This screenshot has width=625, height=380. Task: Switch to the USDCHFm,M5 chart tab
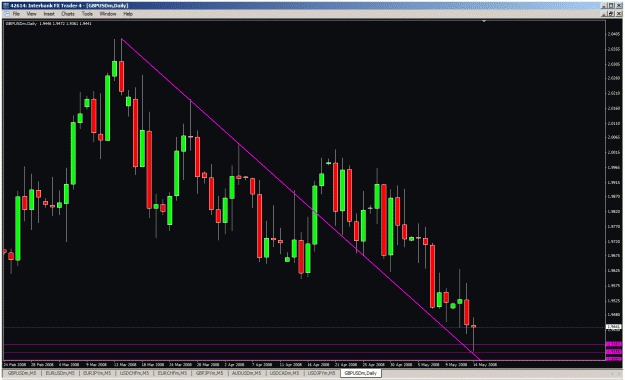click(135, 373)
